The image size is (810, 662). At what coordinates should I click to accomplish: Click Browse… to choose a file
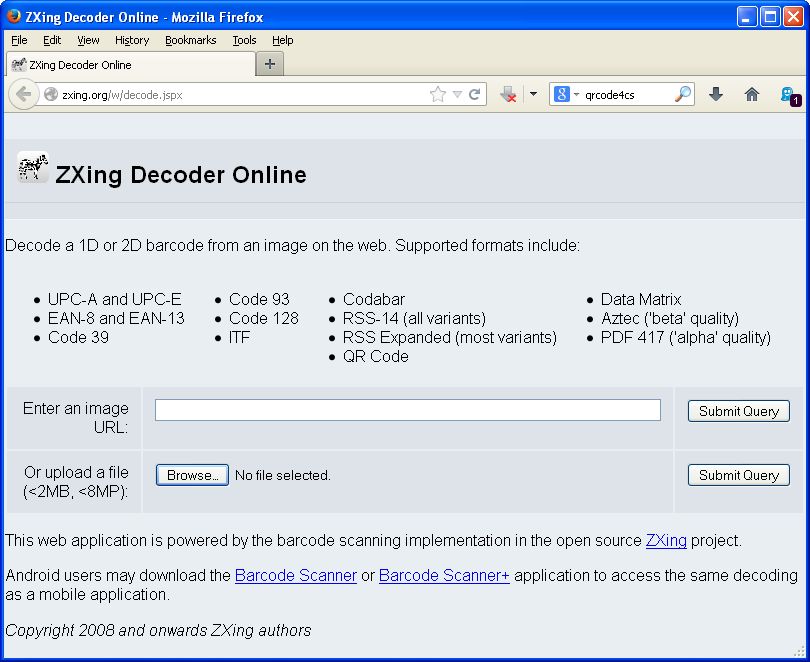click(x=192, y=475)
